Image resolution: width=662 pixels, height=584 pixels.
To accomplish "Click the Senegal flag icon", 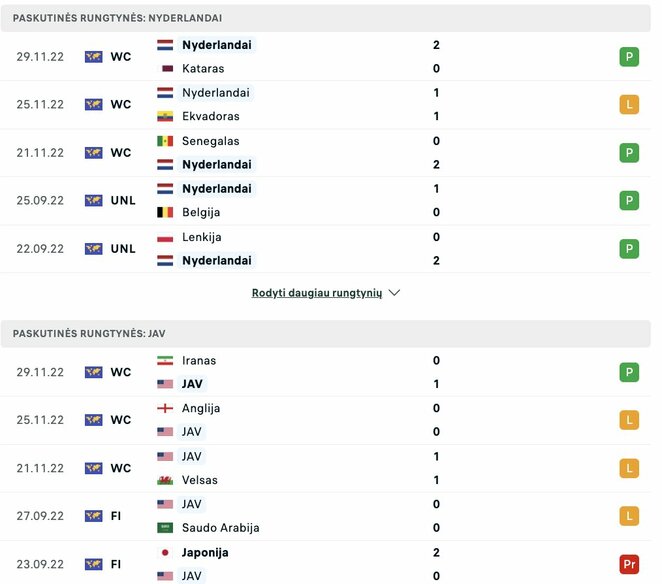I will [x=166, y=141].
